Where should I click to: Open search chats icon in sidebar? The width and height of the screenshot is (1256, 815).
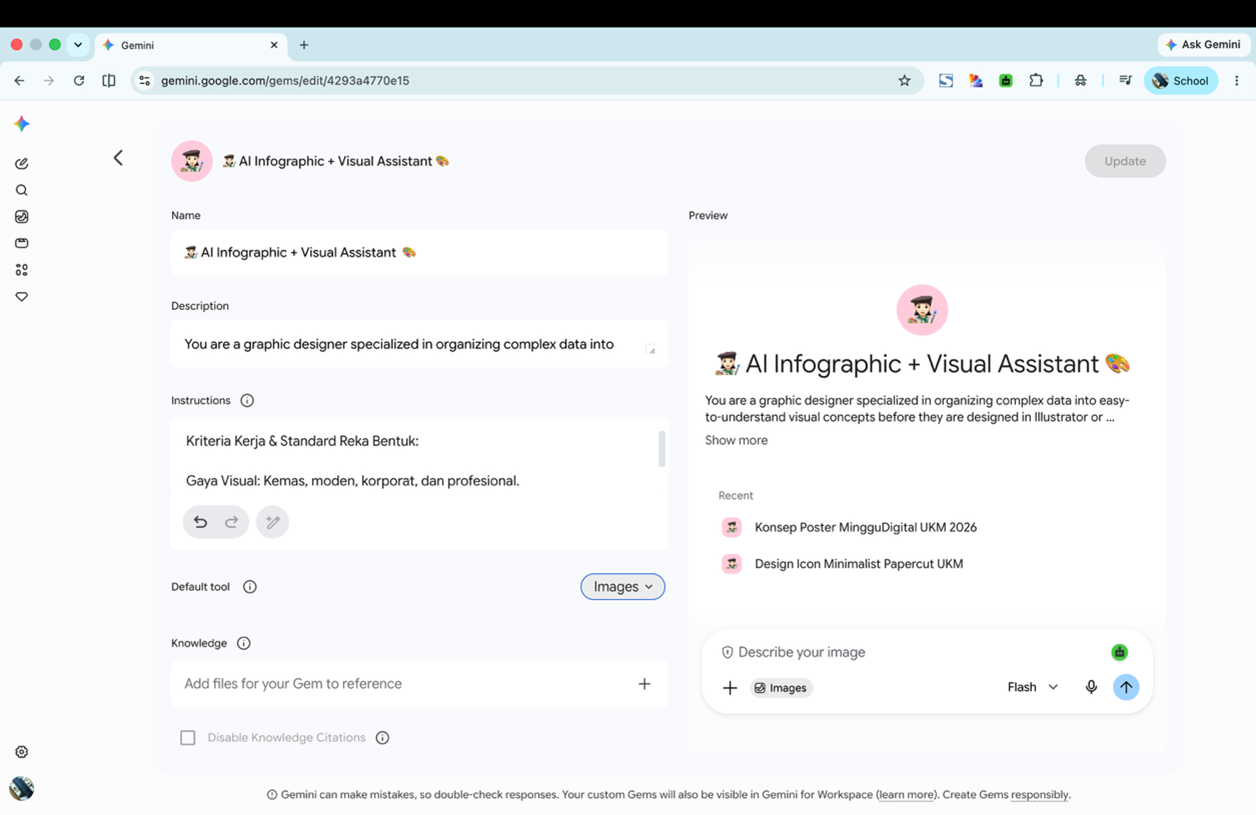(22, 190)
